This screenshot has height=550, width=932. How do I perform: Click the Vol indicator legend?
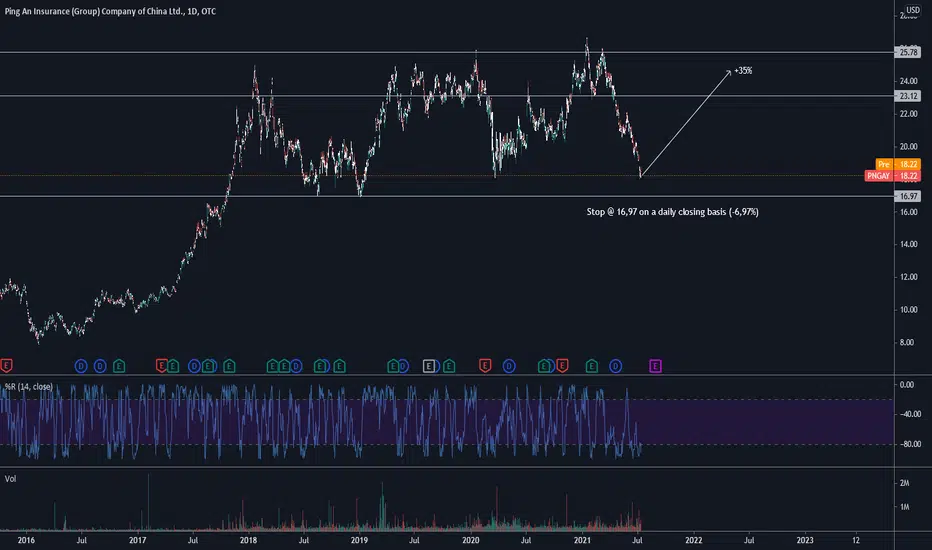(10, 479)
